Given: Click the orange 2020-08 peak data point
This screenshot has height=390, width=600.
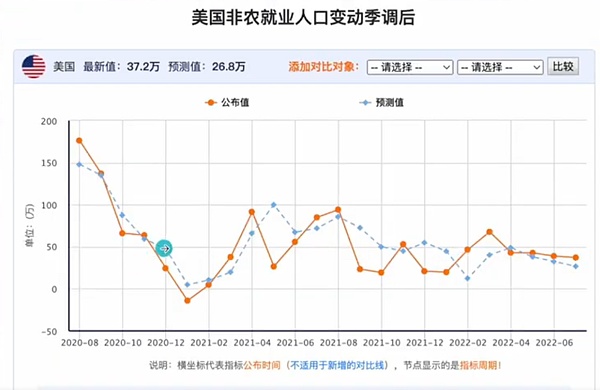Looking at the screenshot, I should click(79, 140).
